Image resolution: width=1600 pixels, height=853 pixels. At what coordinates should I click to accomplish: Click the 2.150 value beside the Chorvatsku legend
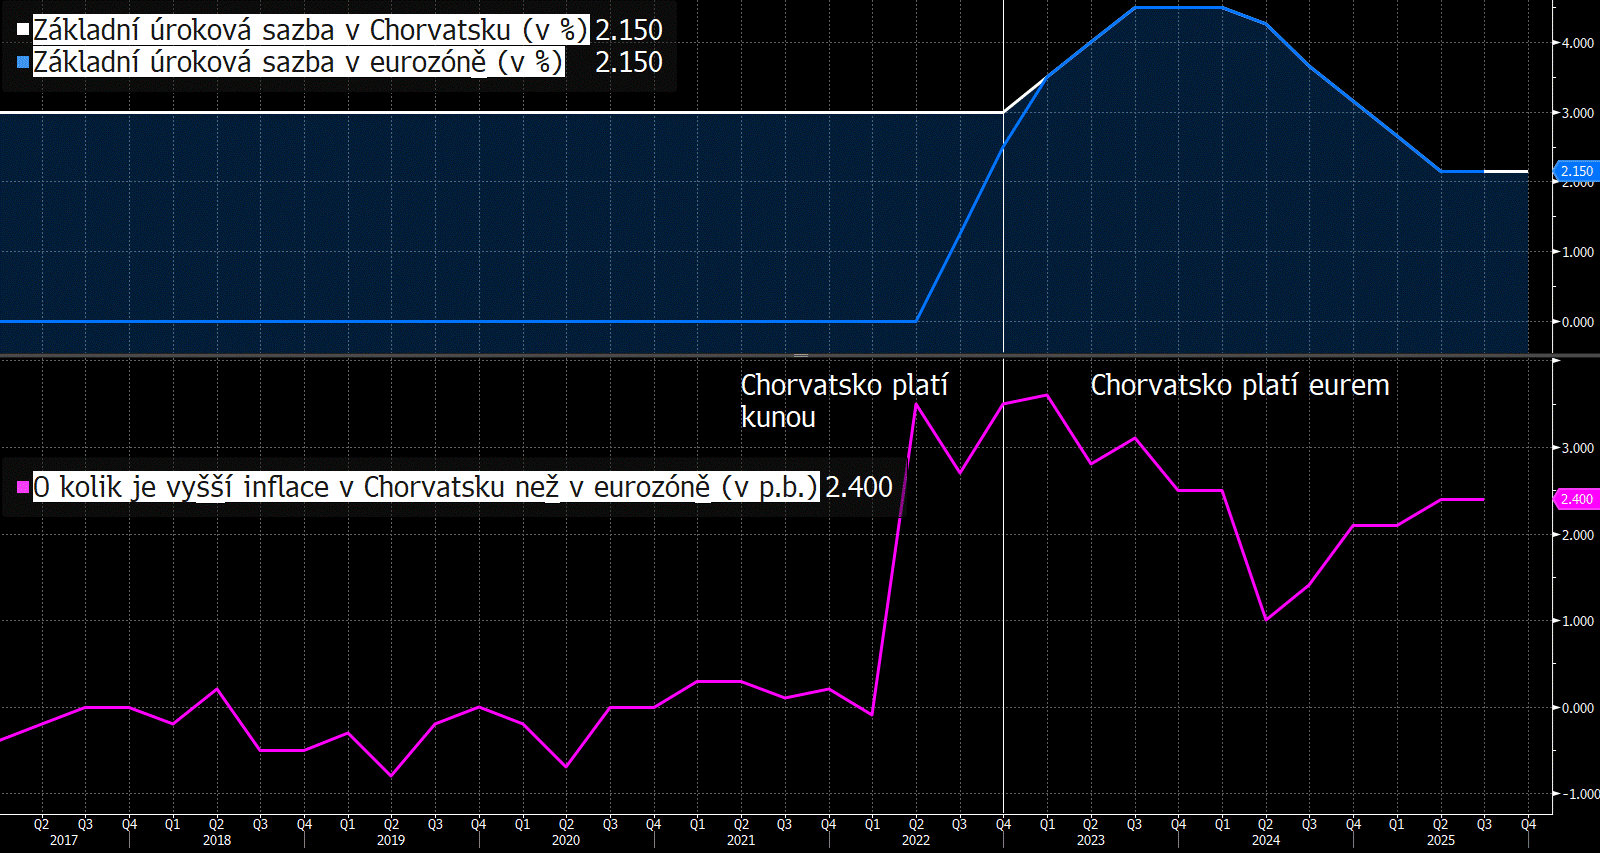pos(629,30)
